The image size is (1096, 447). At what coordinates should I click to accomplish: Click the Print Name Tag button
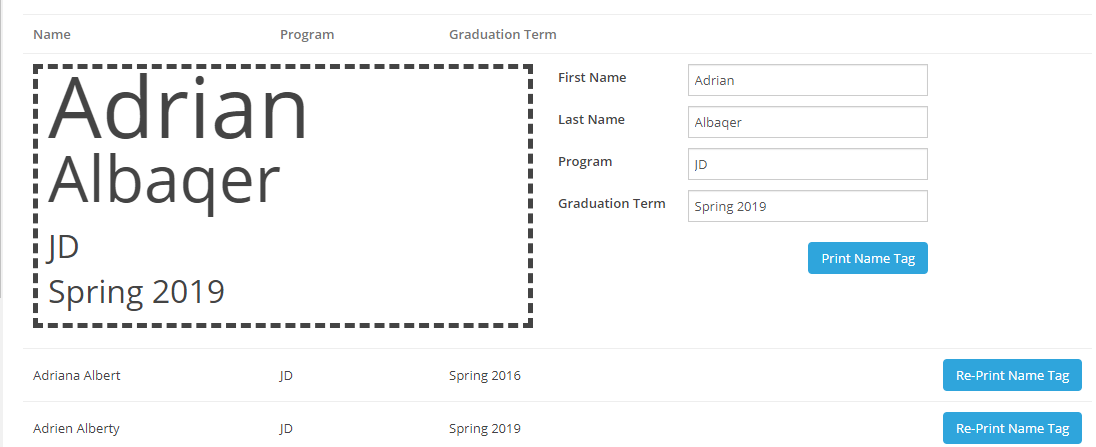click(867, 258)
